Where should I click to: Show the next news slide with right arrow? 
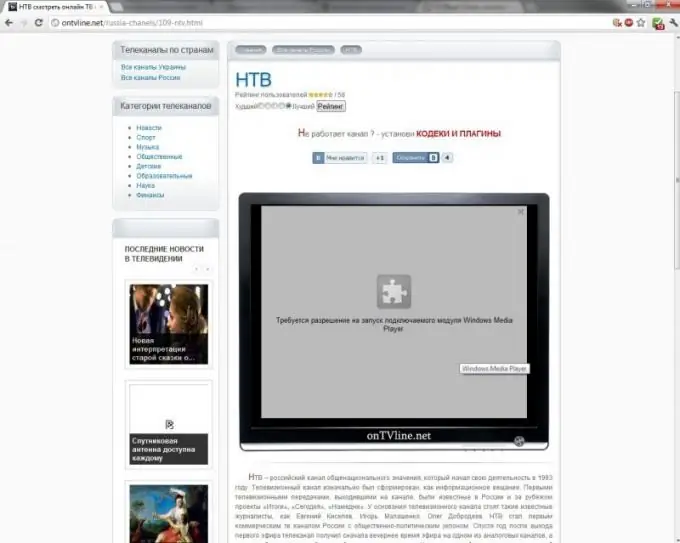pos(208,269)
